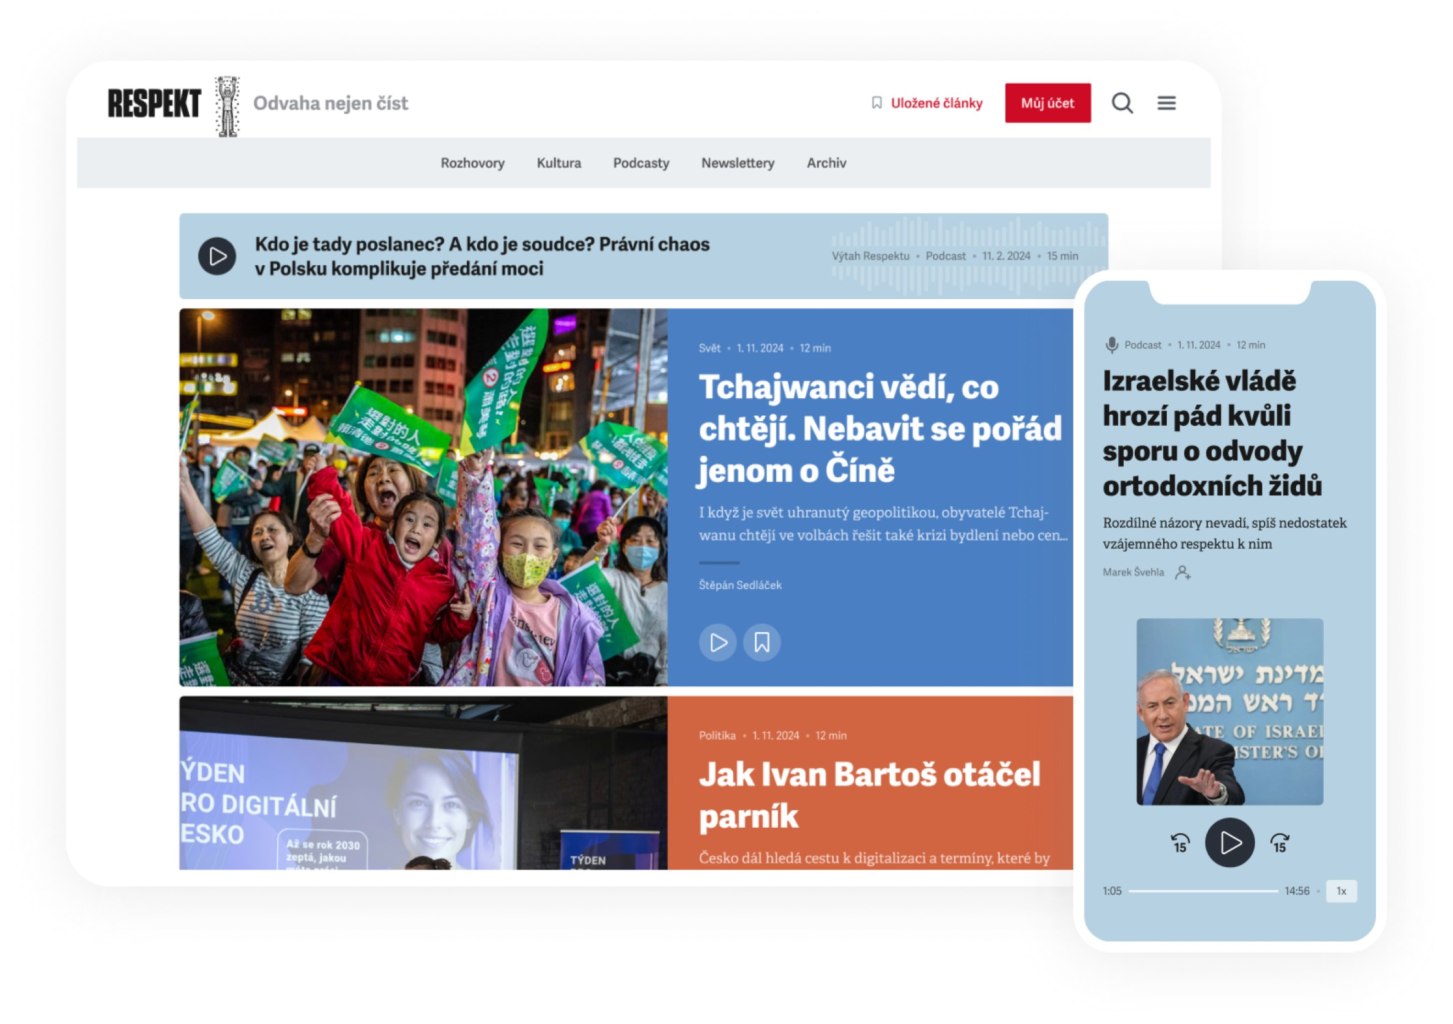The height and width of the screenshot is (1024, 1453).
Task: Open the search magnifier icon
Action: coord(1122,103)
